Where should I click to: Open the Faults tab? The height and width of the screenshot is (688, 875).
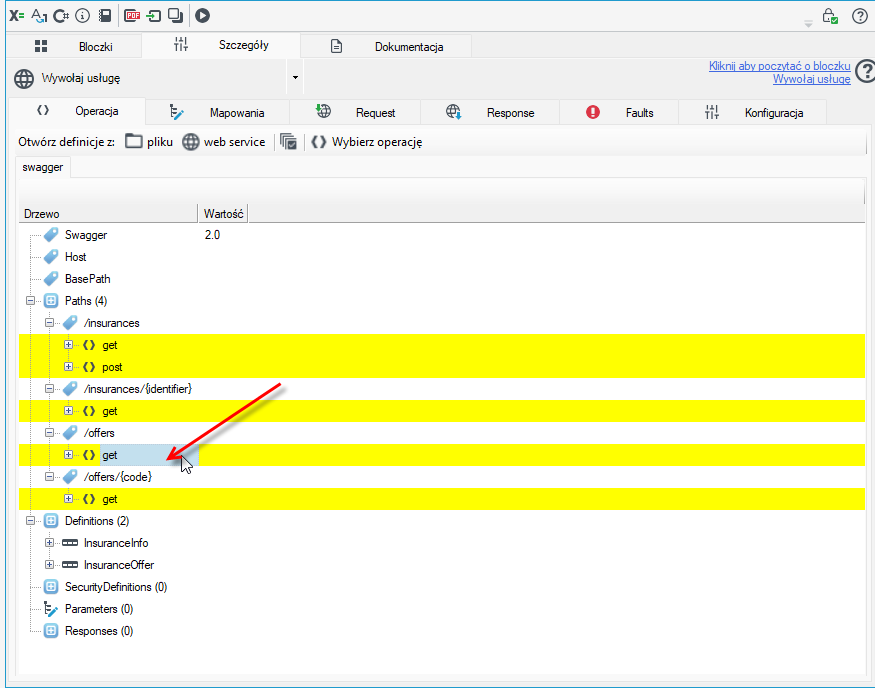[619, 113]
